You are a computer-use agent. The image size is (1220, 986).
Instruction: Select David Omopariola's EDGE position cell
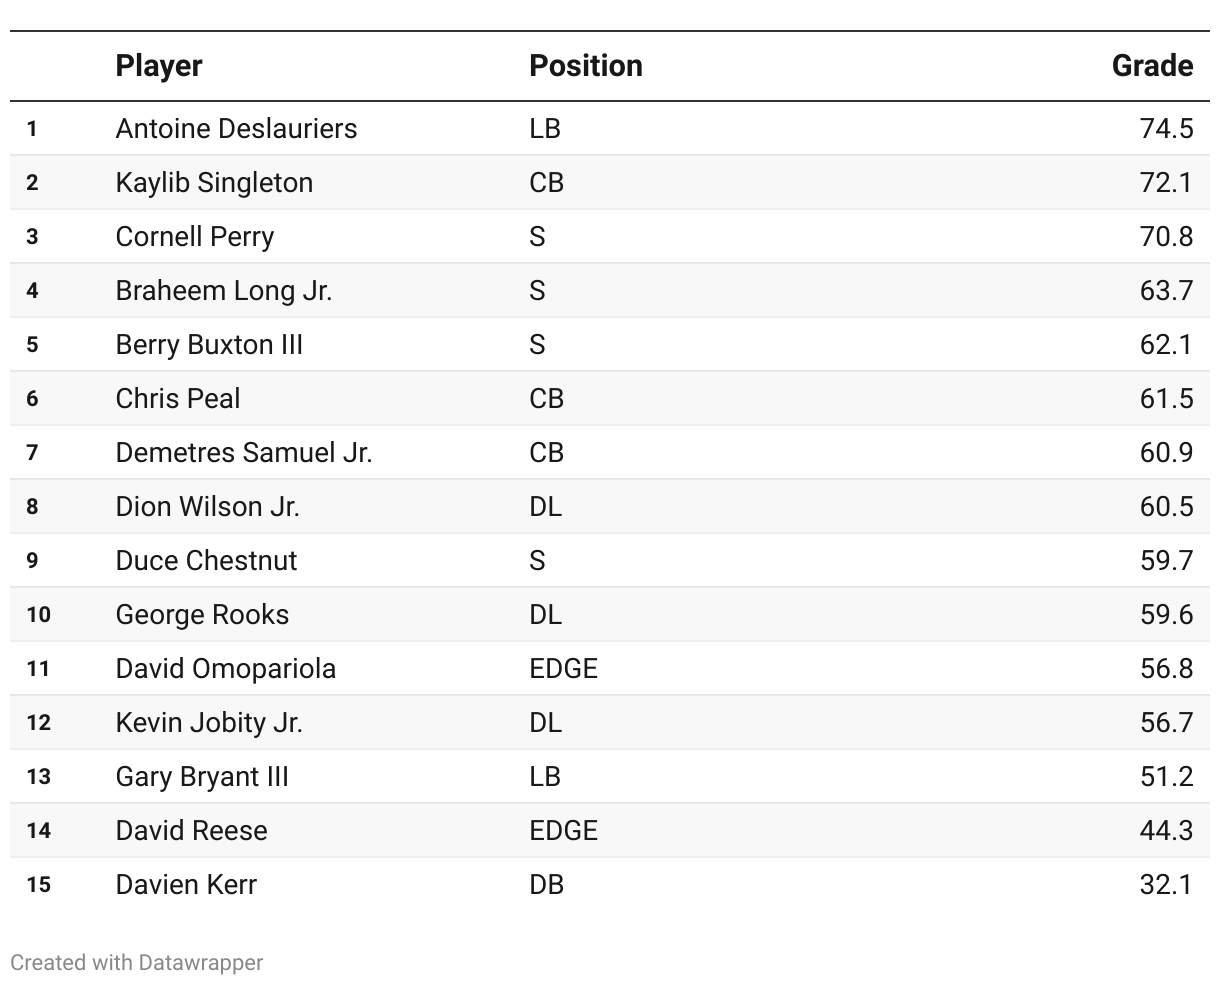click(x=564, y=668)
